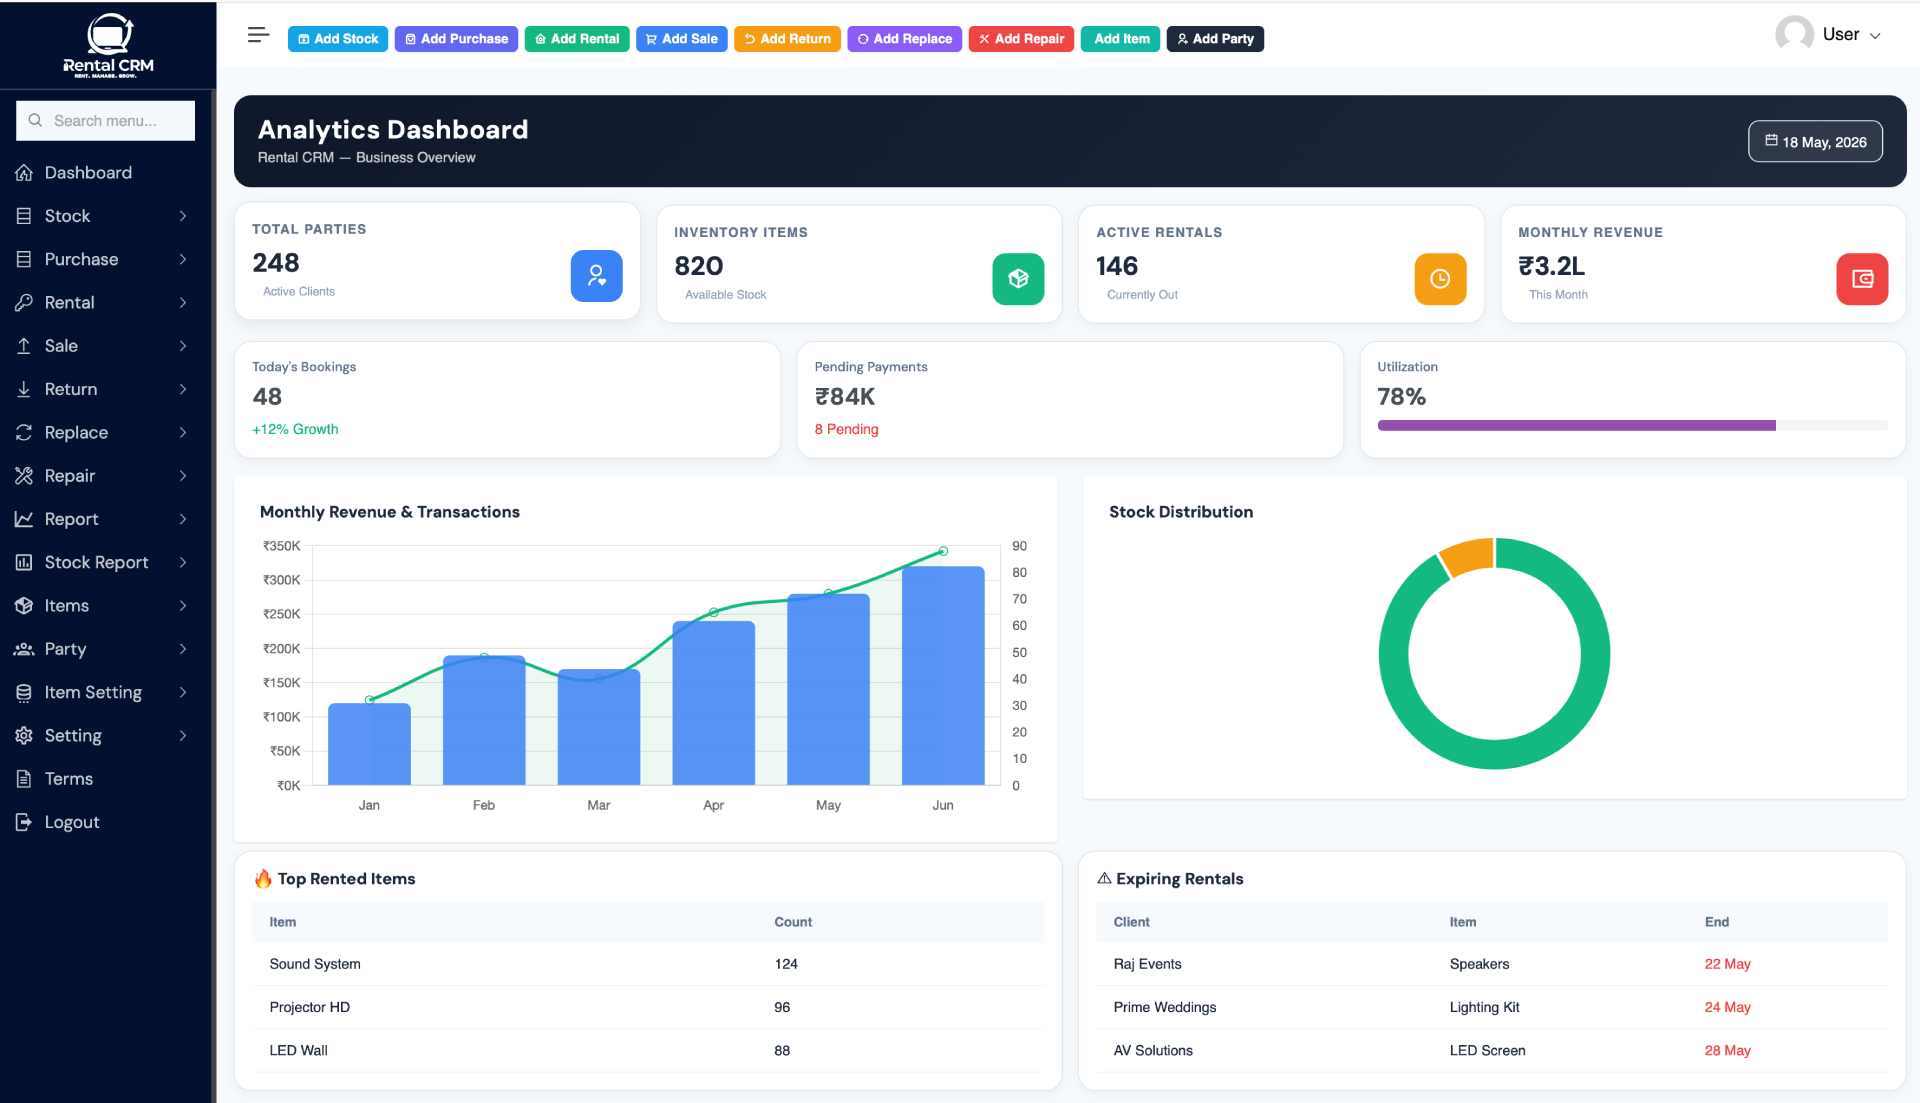Expand the Items menu chevron

click(x=183, y=606)
